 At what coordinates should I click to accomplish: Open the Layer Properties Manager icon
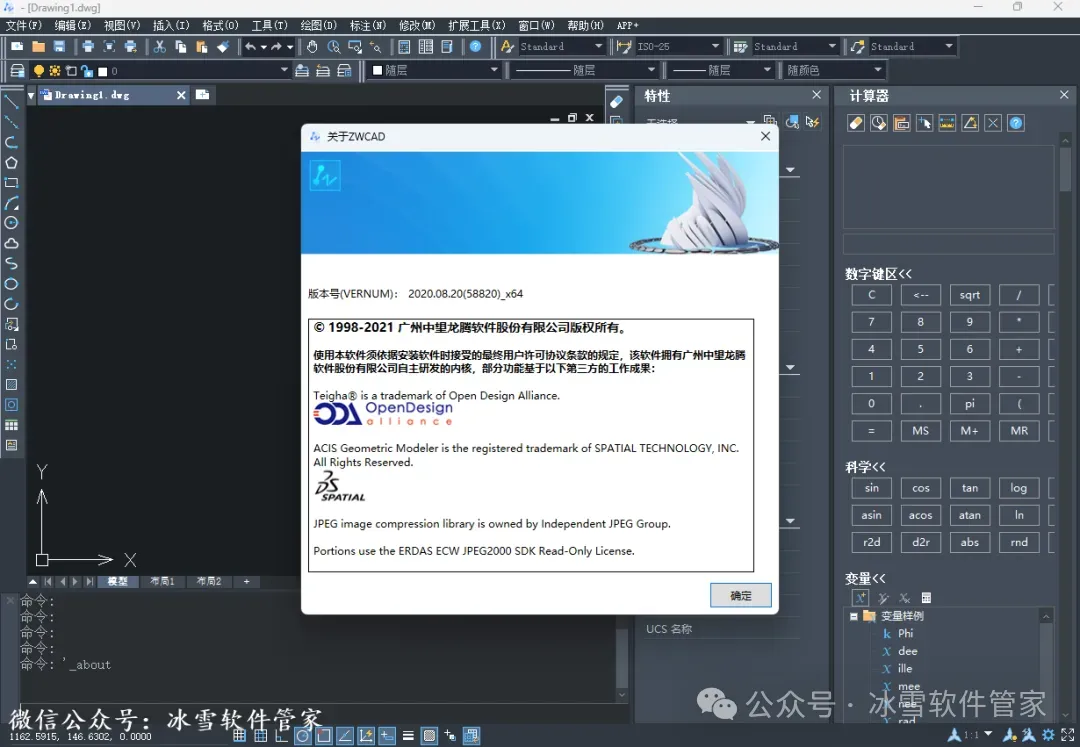(x=17, y=70)
